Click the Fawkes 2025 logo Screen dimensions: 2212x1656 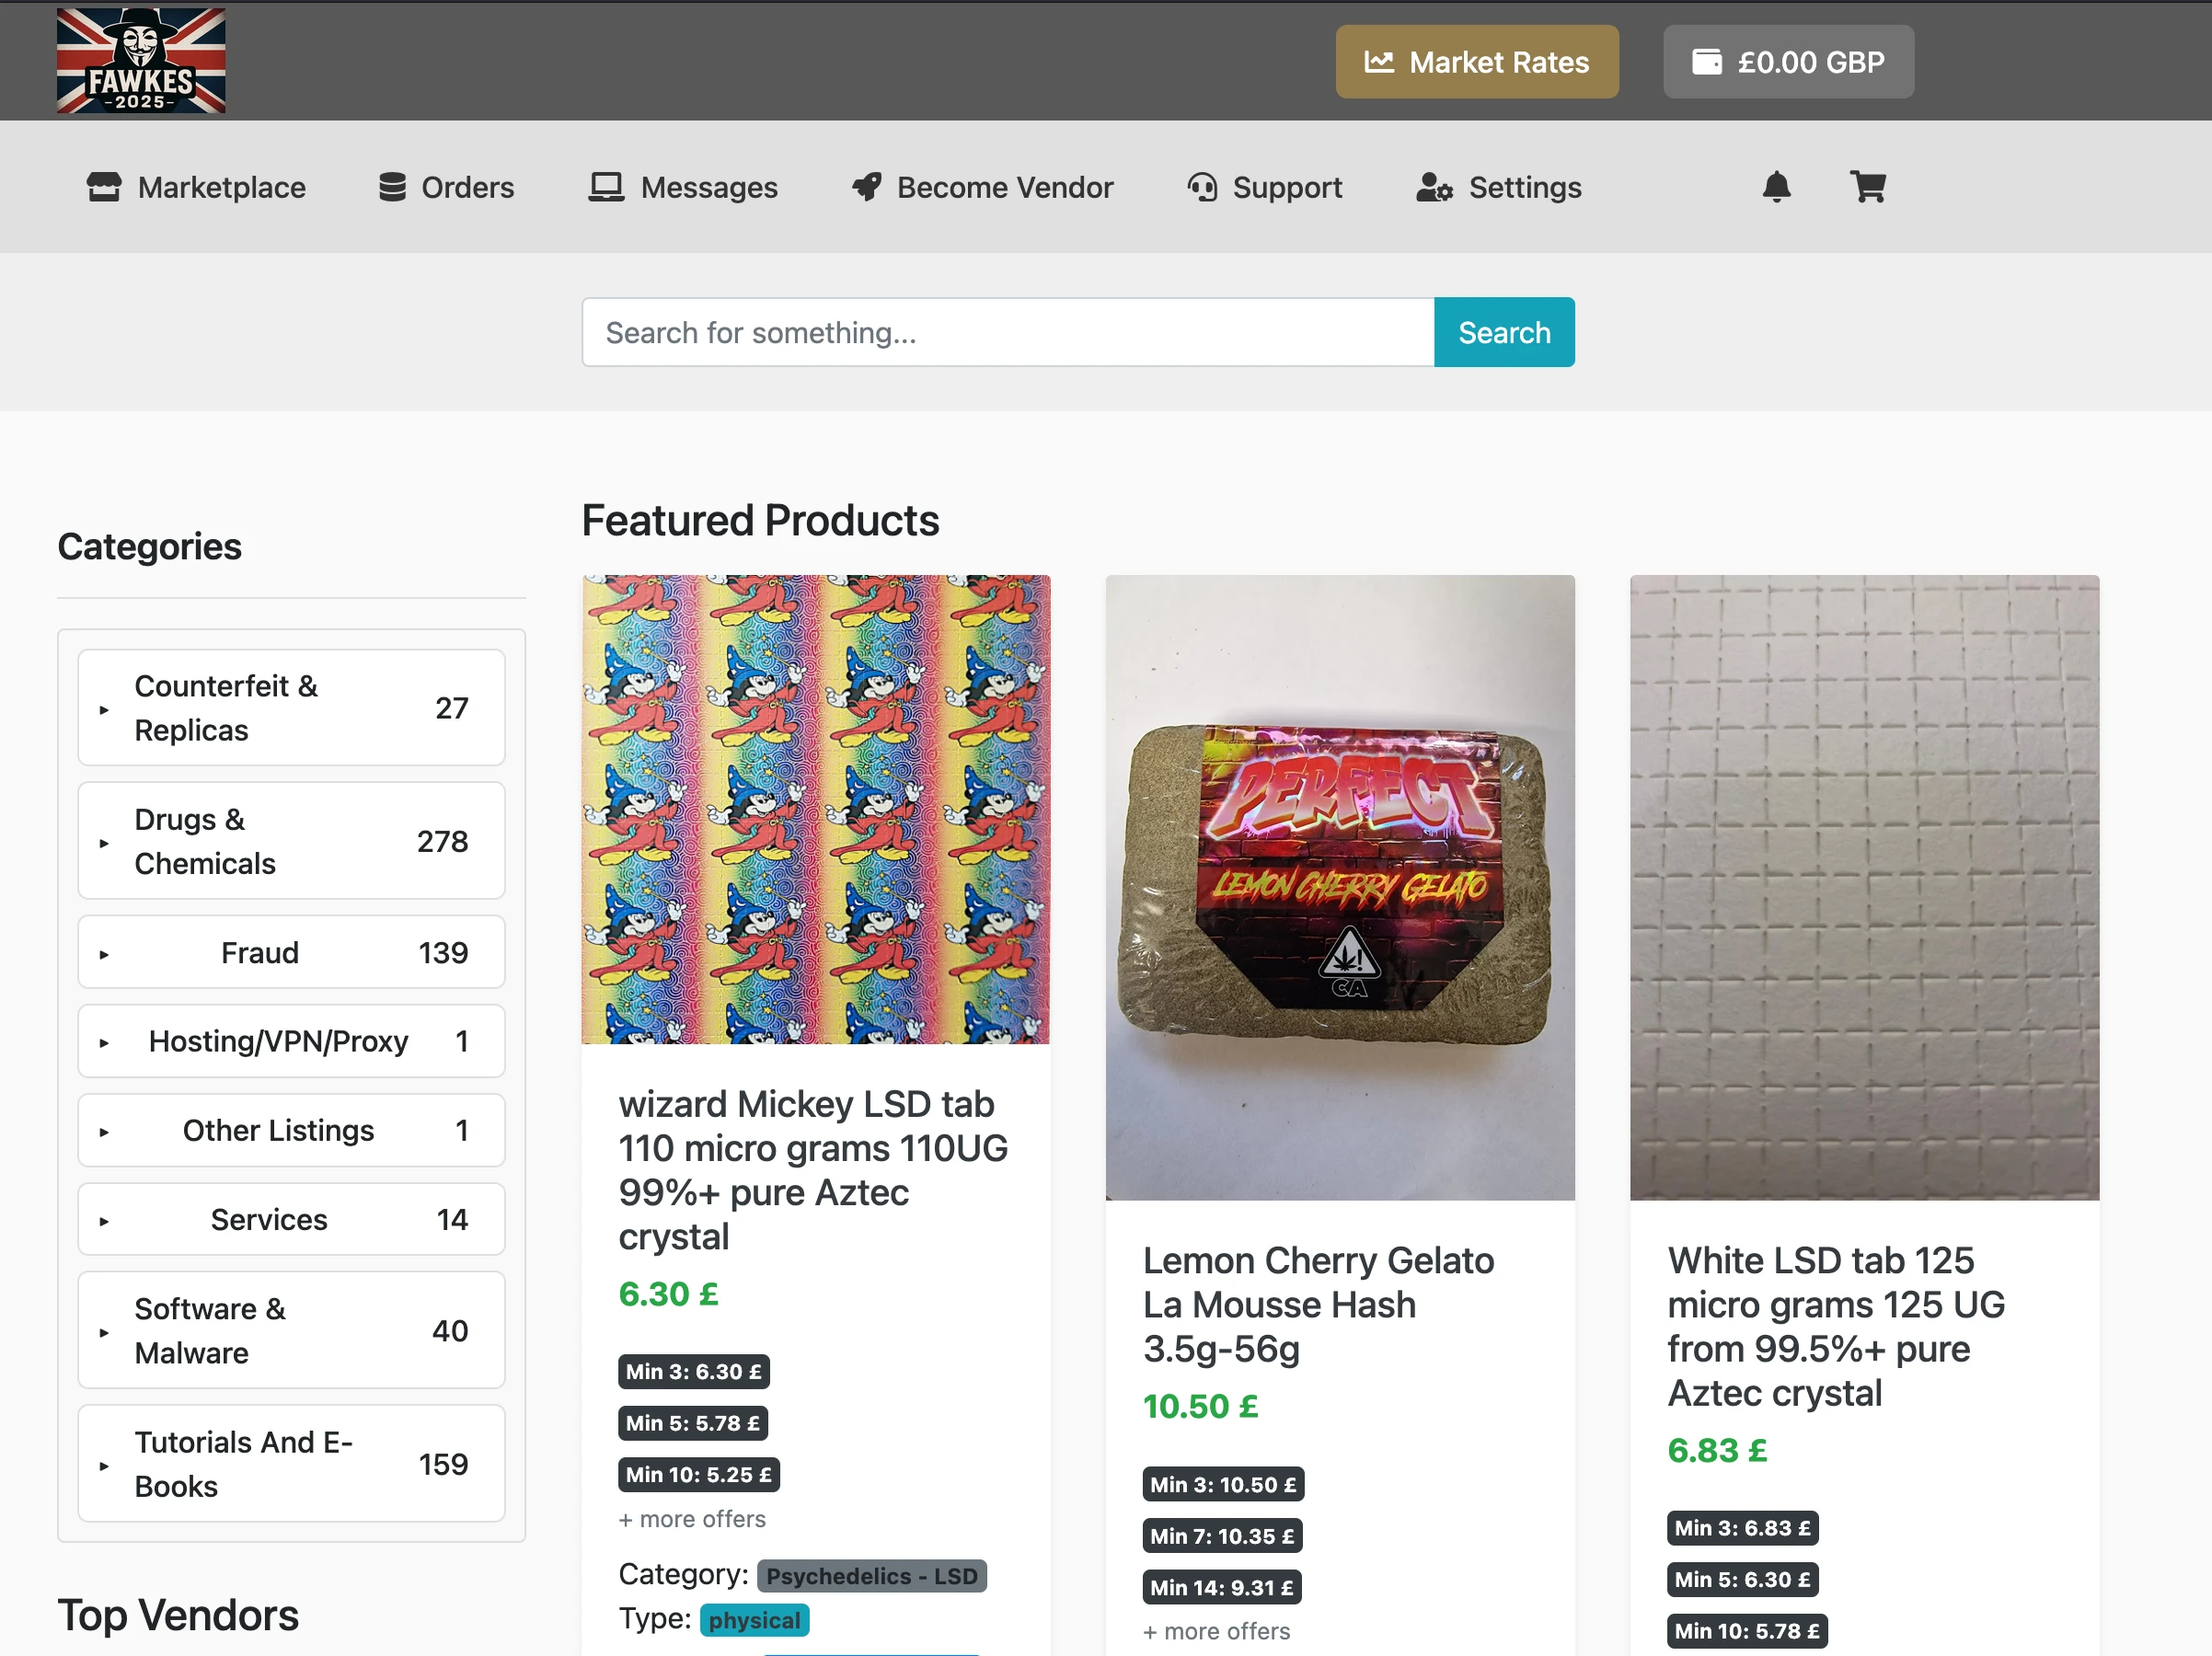point(140,61)
